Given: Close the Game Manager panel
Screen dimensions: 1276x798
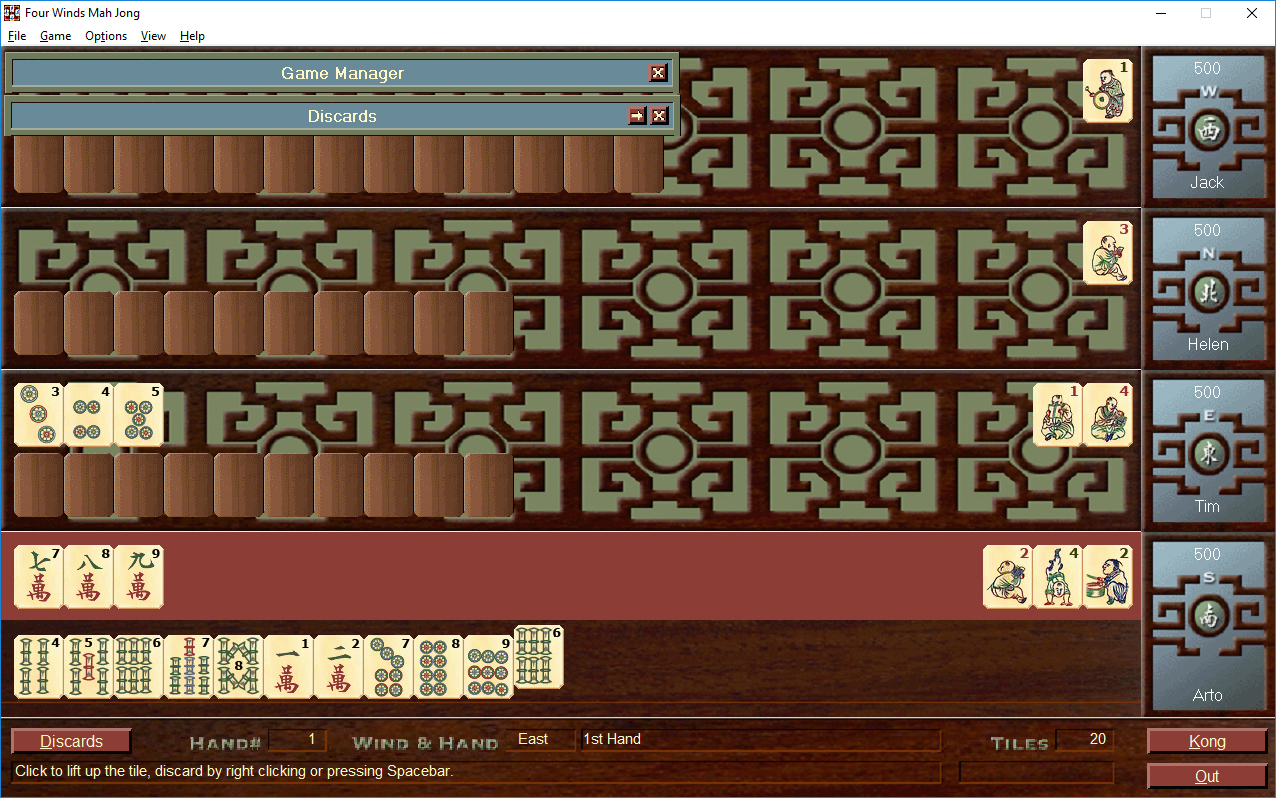Looking at the screenshot, I should point(657,73).
